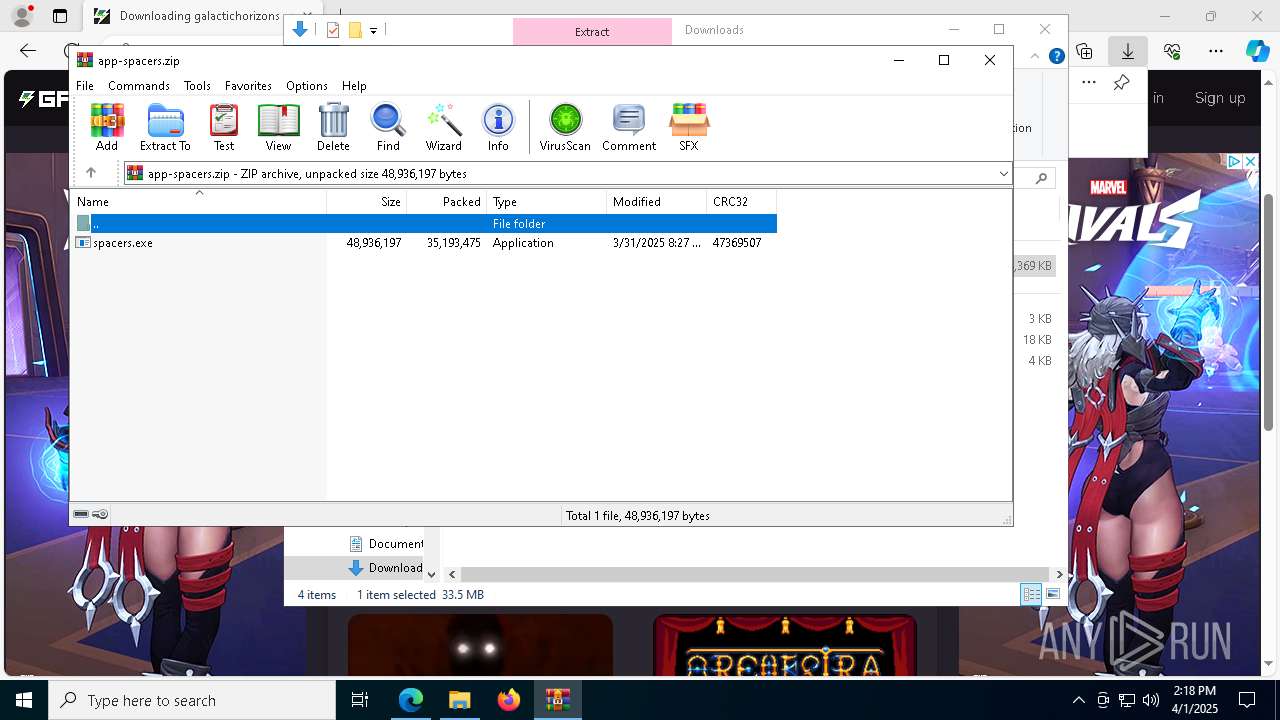Show hidden system tray icons chevron
This screenshot has width=1280, height=720.
[x=1078, y=700]
